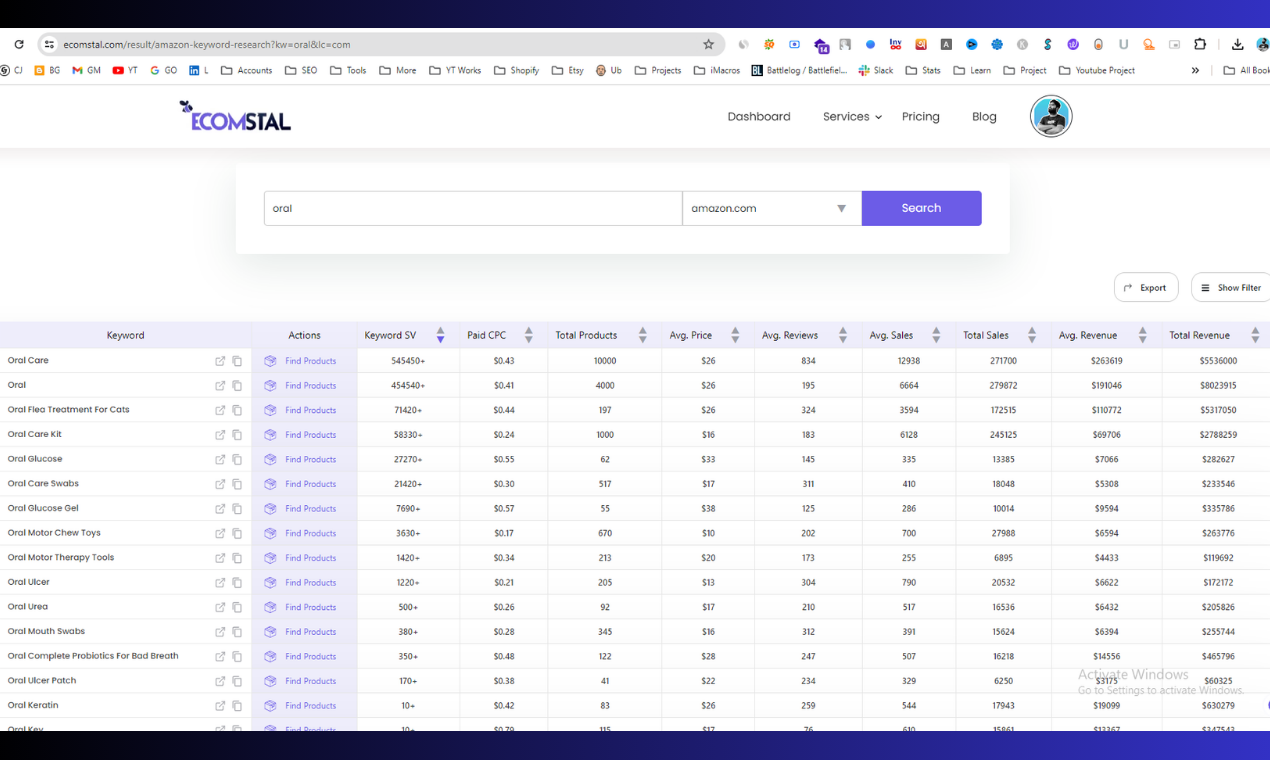The width and height of the screenshot is (1270, 760).
Task: Open the user profile avatar
Action: click(x=1051, y=117)
